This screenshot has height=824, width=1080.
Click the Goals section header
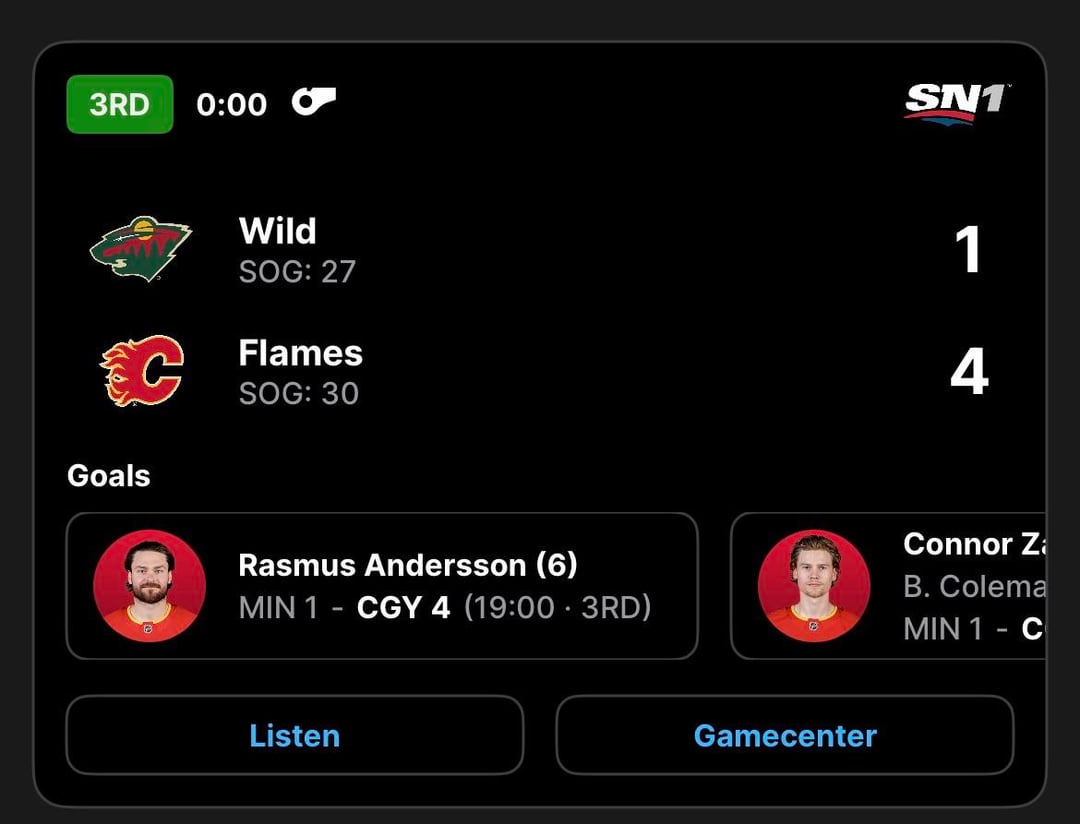(108, 475)
